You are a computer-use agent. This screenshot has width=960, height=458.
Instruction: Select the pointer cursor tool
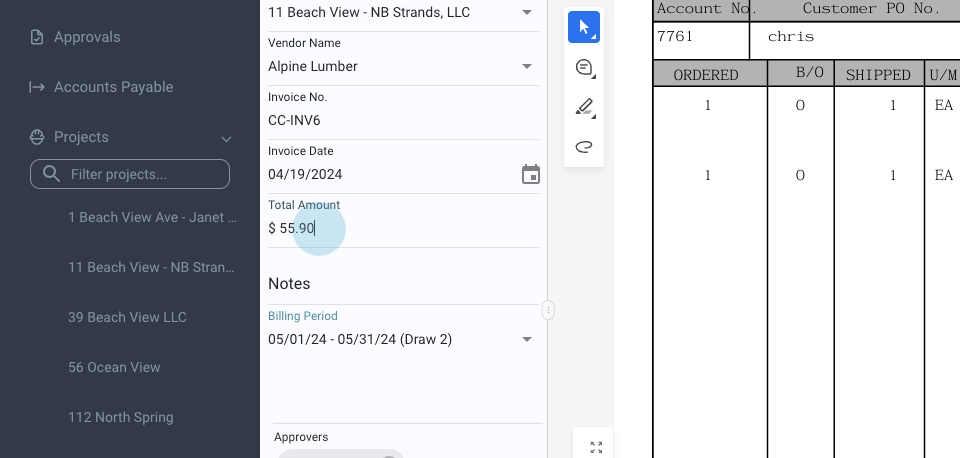pyautogui.click(x=584, y=27)
